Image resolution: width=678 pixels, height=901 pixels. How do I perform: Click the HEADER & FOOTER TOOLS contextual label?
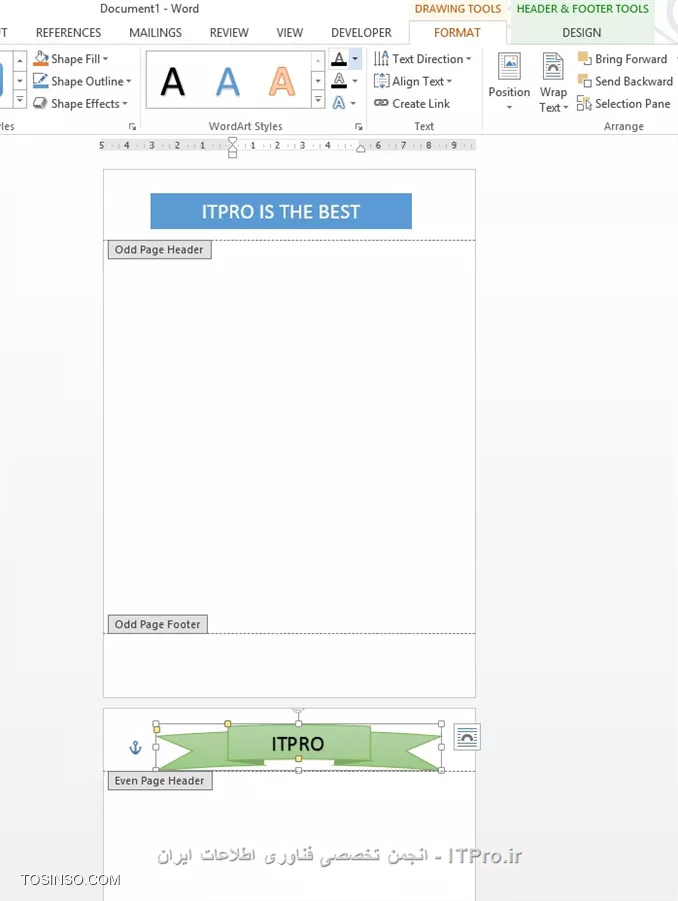582,9
